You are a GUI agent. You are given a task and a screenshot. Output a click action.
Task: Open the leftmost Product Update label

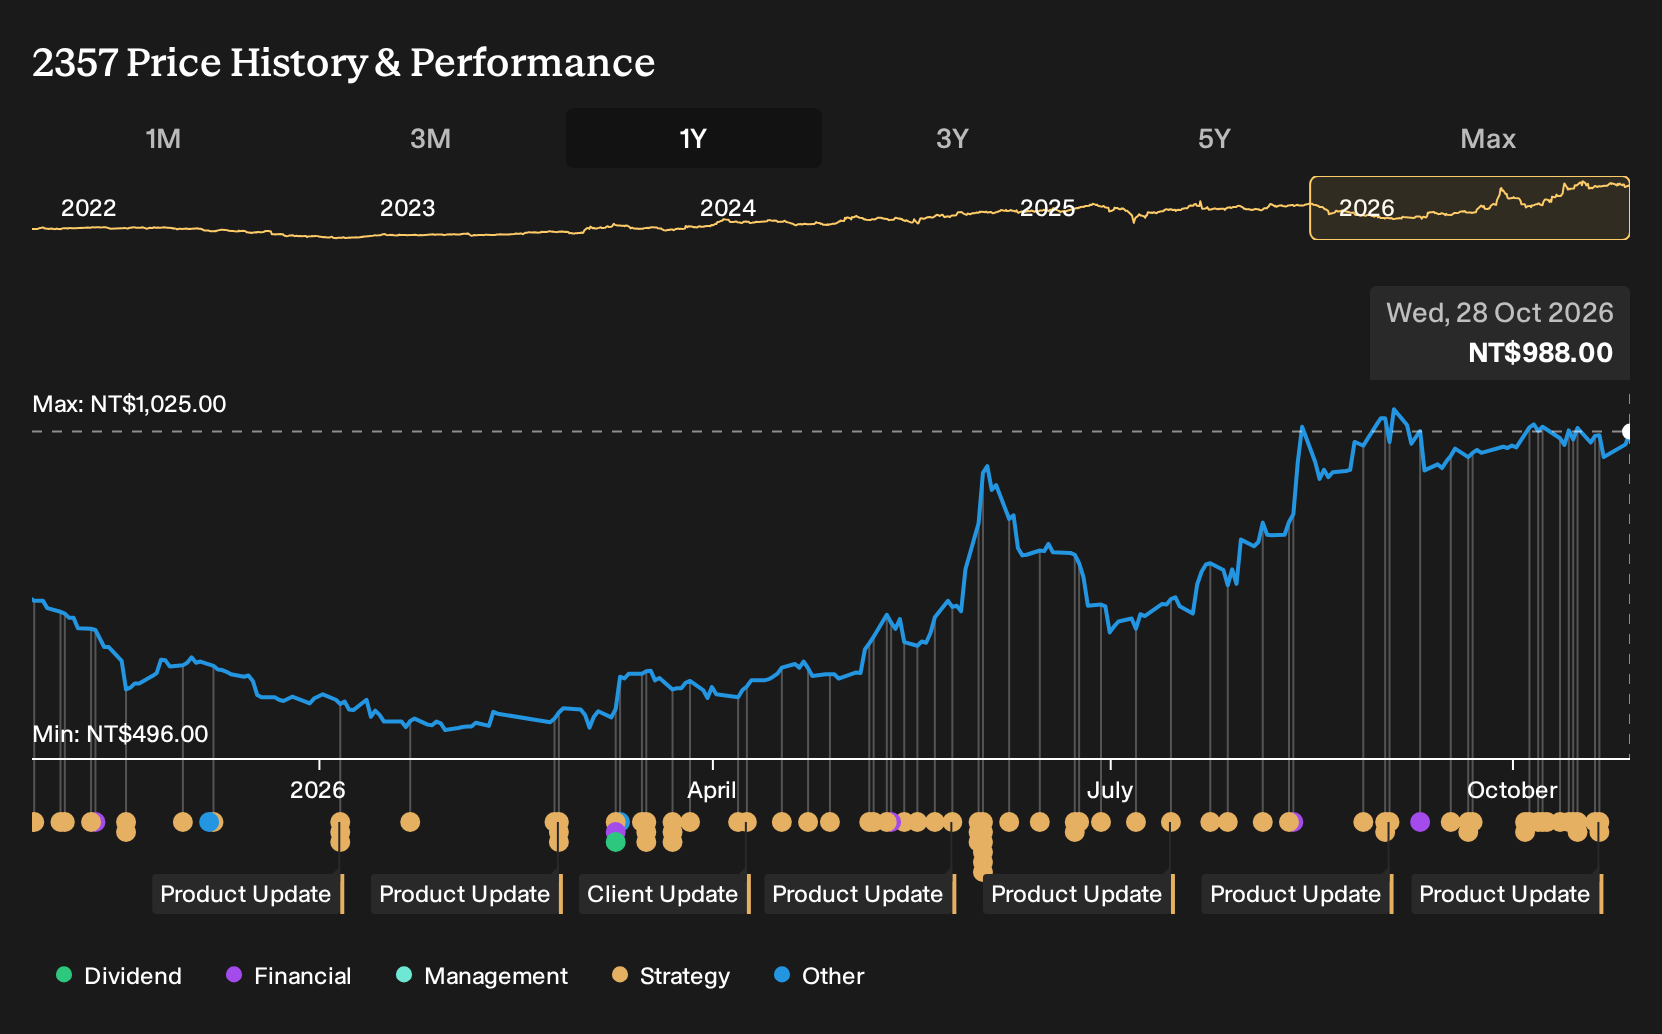246,894
